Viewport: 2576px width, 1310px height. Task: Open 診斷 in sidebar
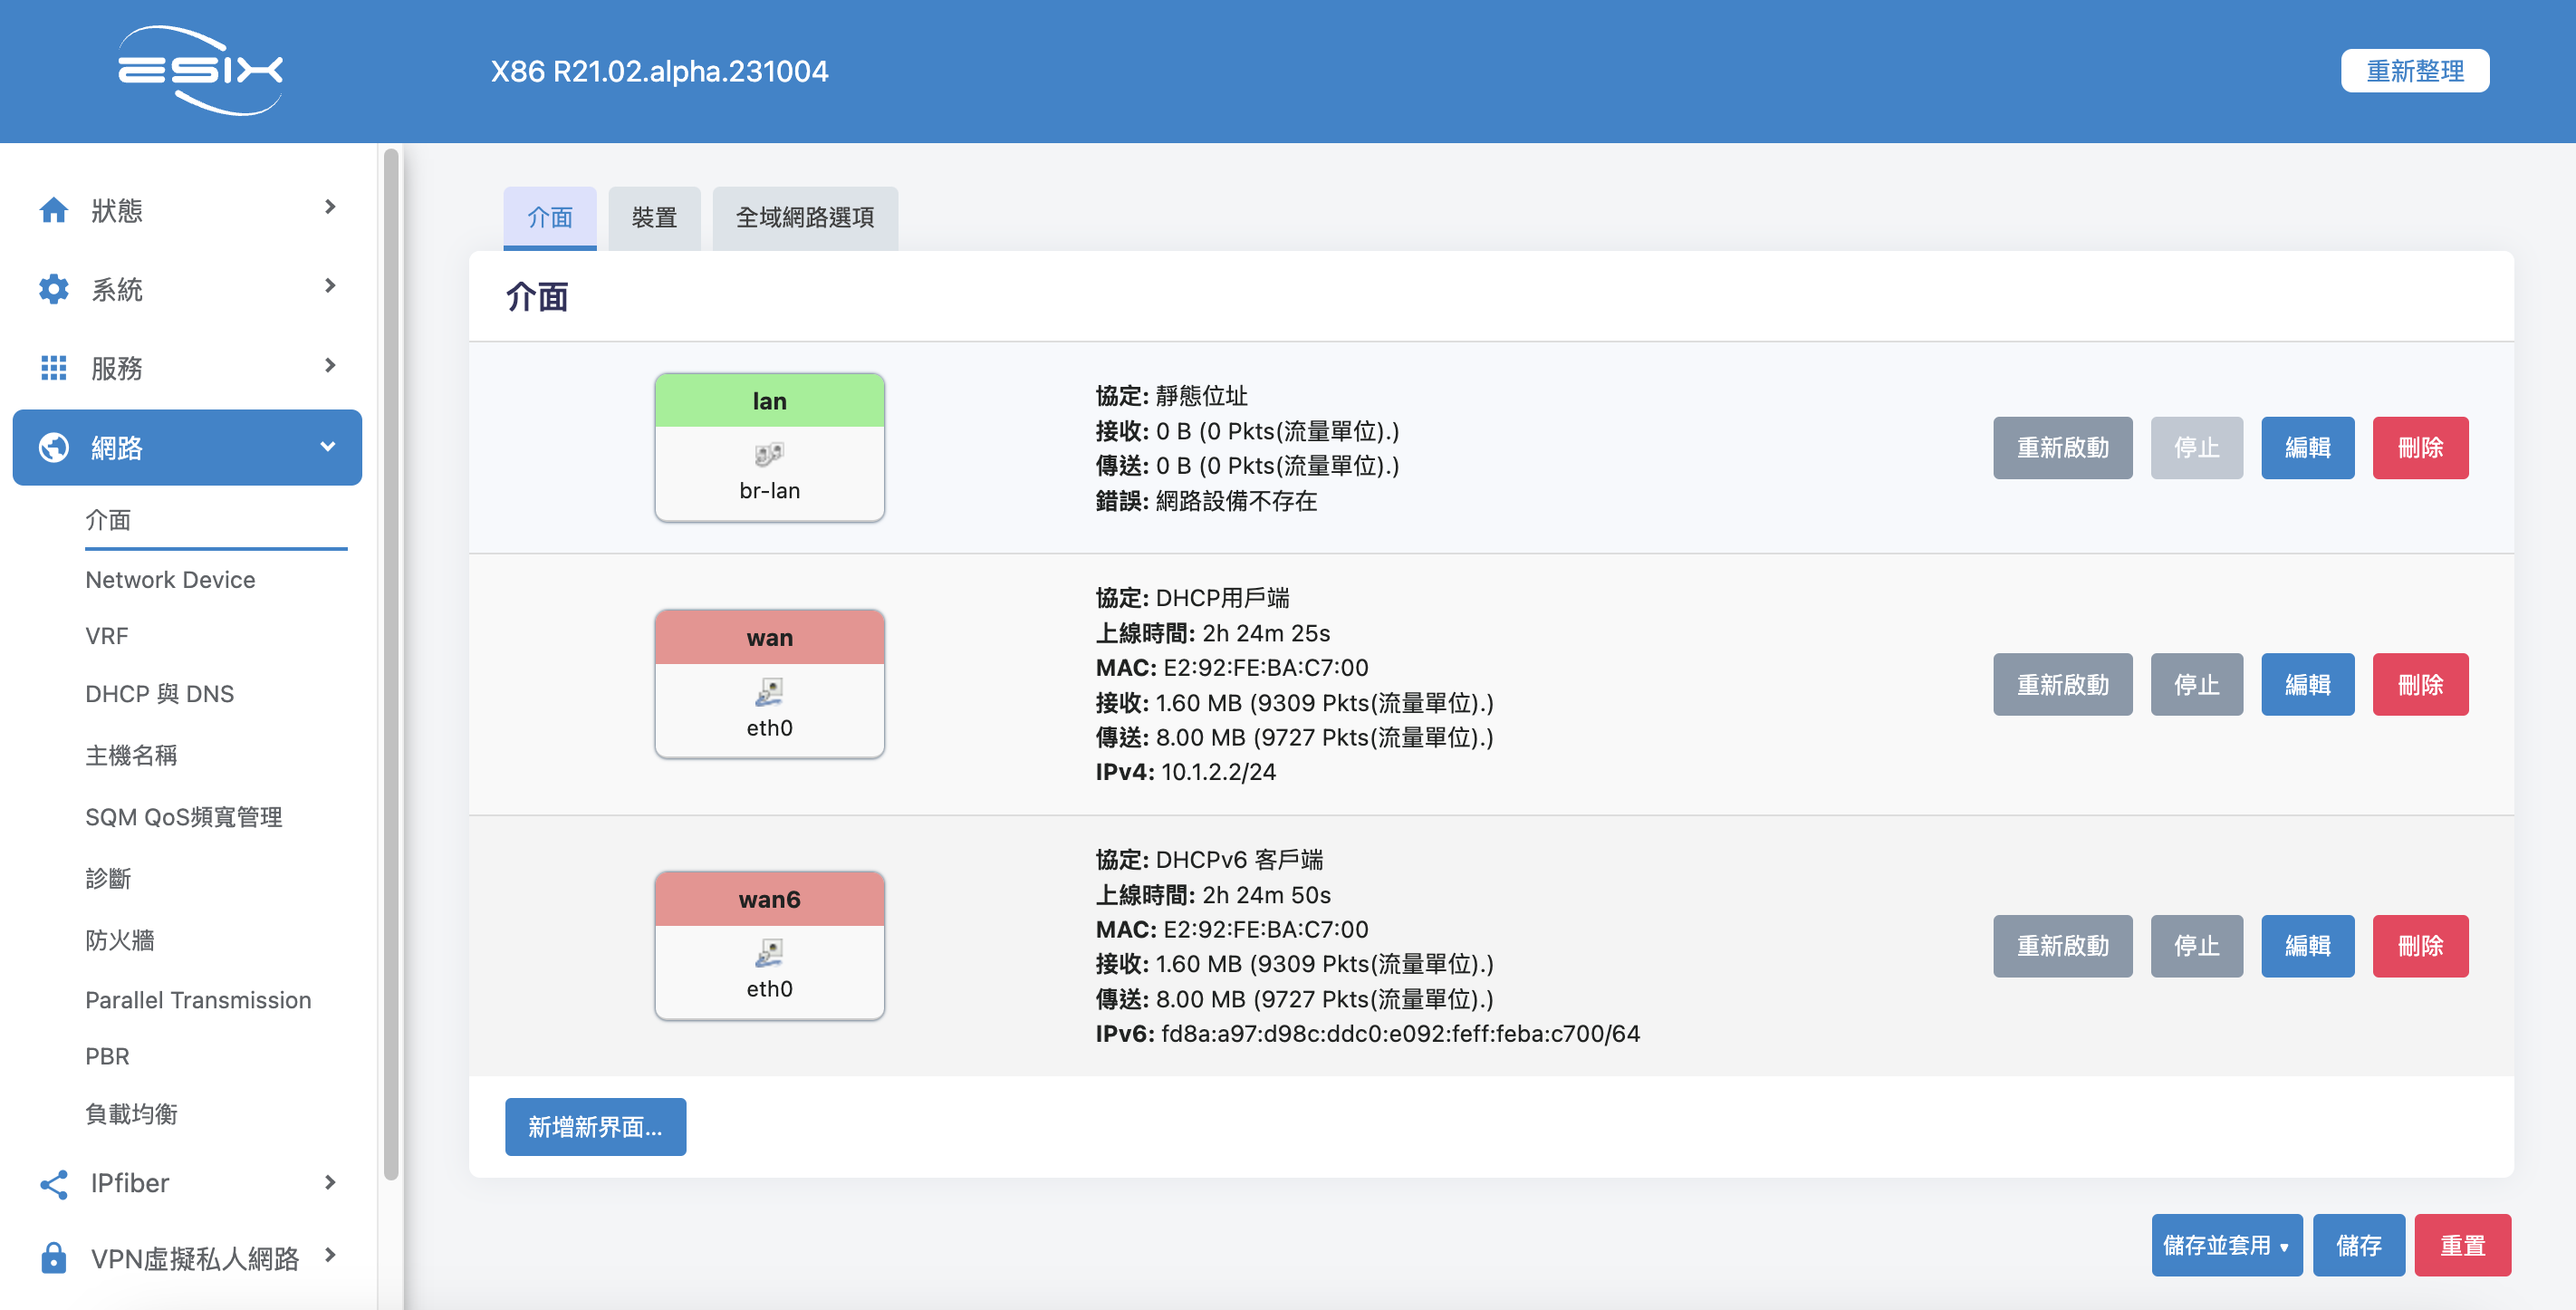(x=108, y=879)
